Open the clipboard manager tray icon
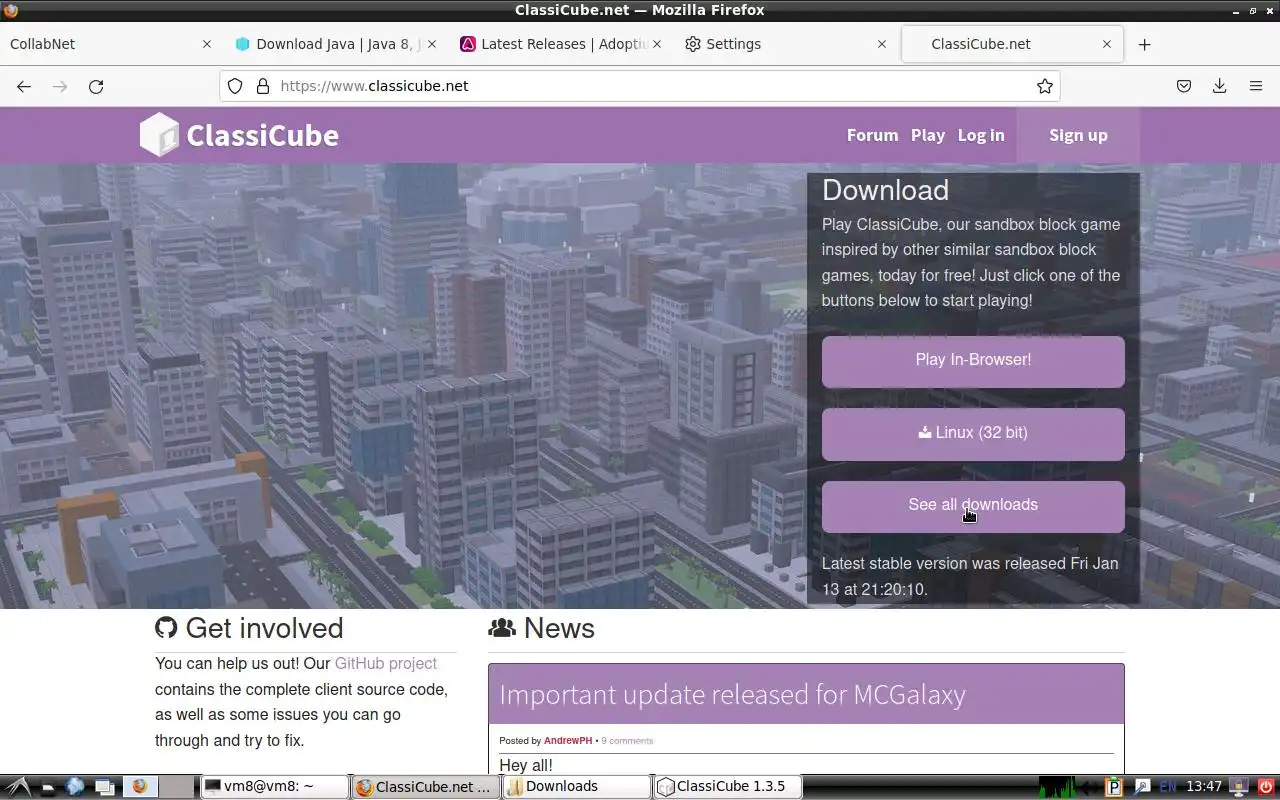 point(1114,787)
